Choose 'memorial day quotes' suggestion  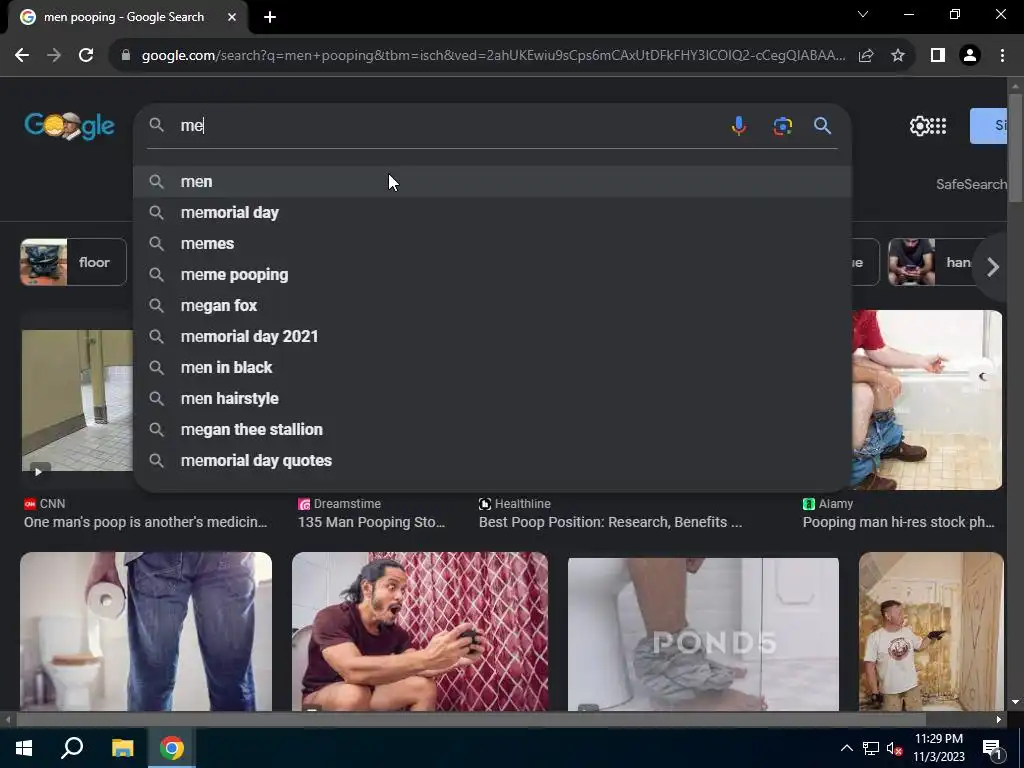(492, 461)
